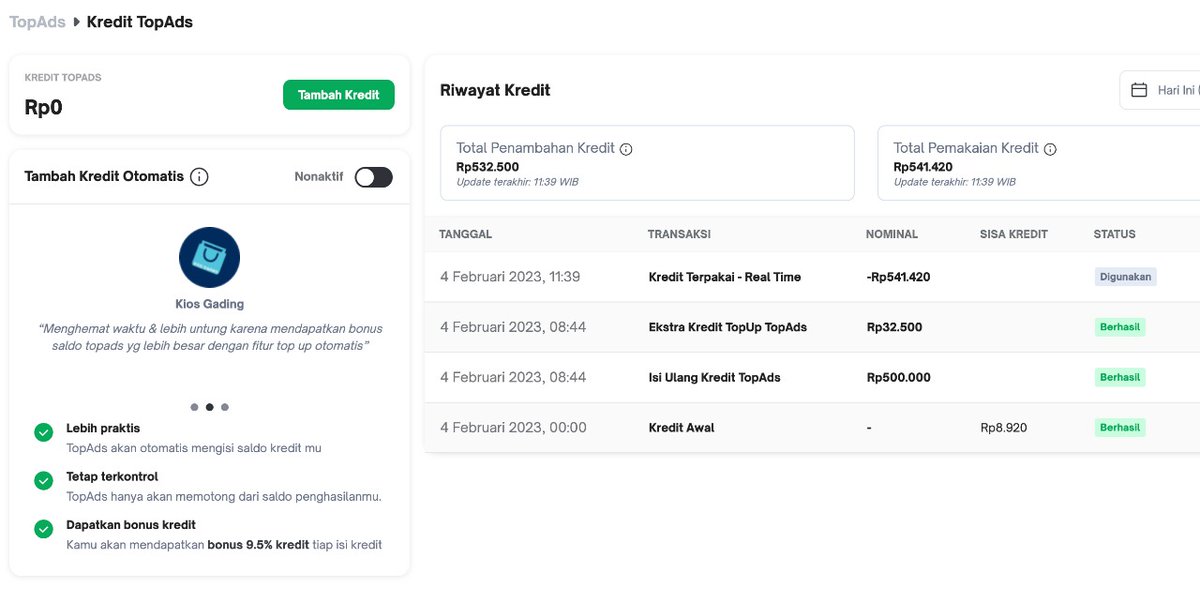Click the -Rp541.420 nominal value
The width and height of the screenshot is (1200, 603).
pos(898,277)
